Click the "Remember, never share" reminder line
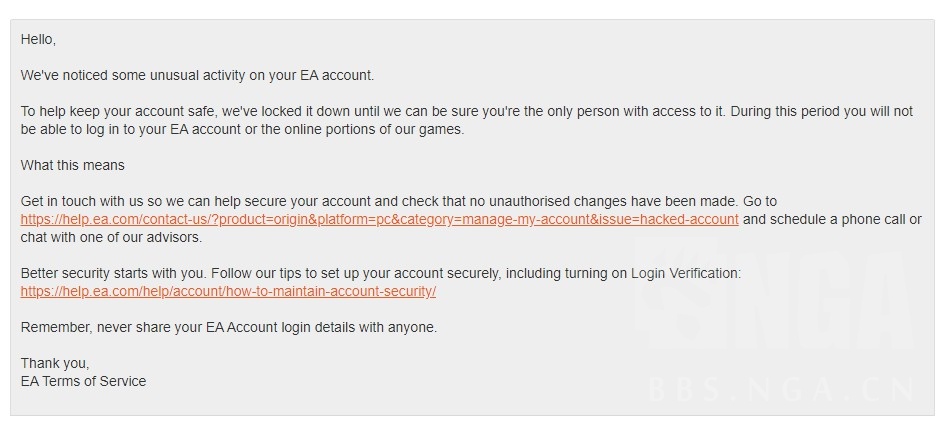 click(229, 327)
